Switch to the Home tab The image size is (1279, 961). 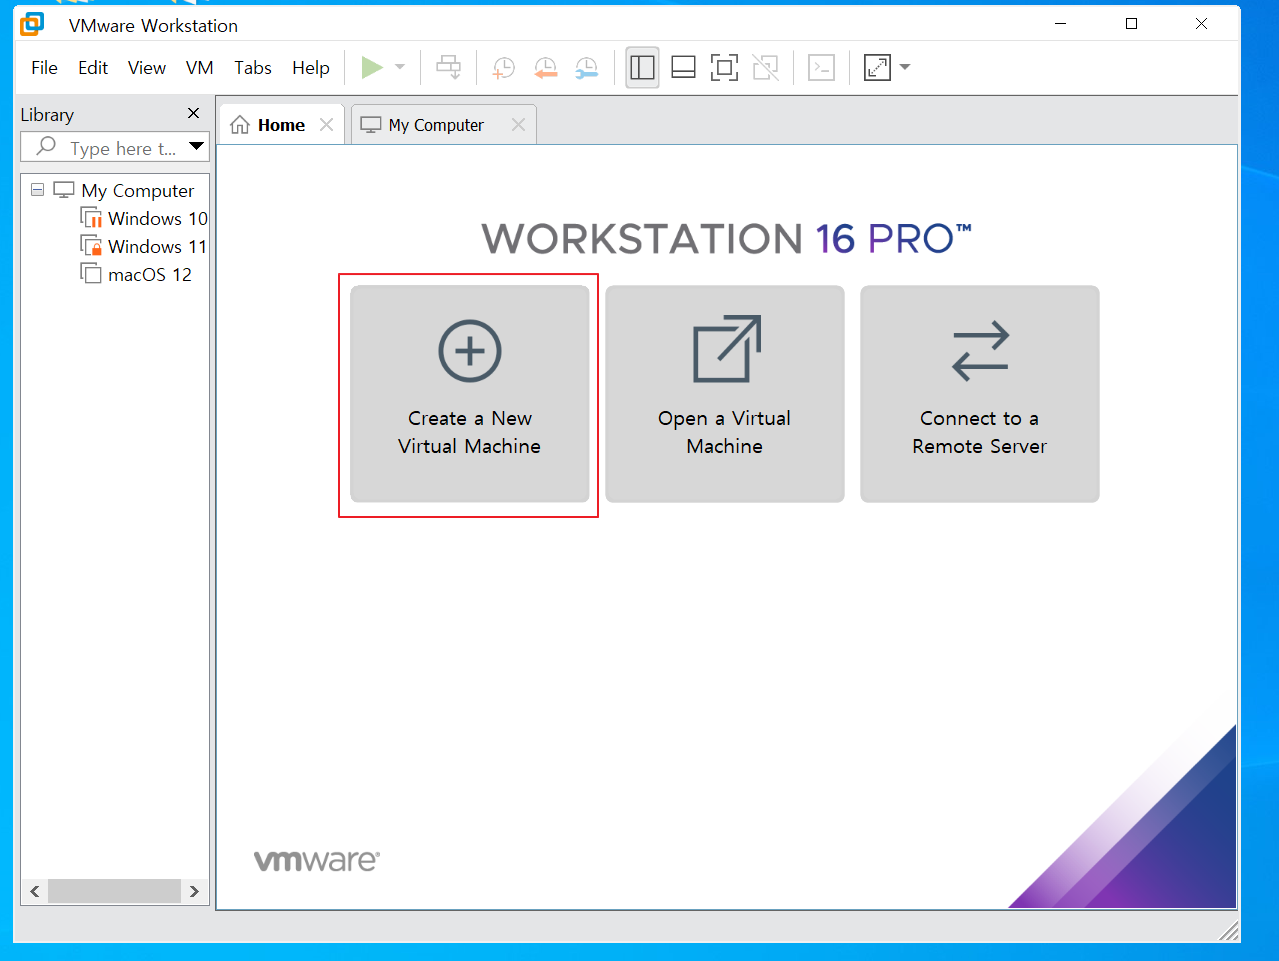coord(282,125)
